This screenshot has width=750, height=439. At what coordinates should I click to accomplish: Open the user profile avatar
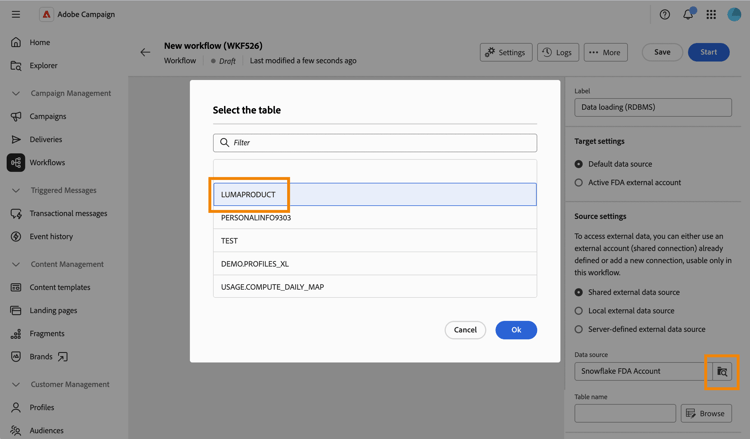coord(734,14)
